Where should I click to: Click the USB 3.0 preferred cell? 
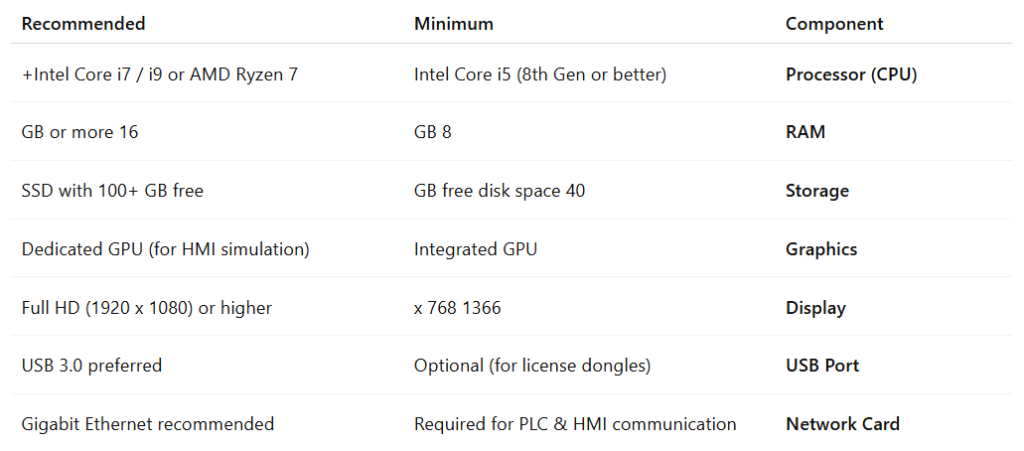[x=91, y=365]
